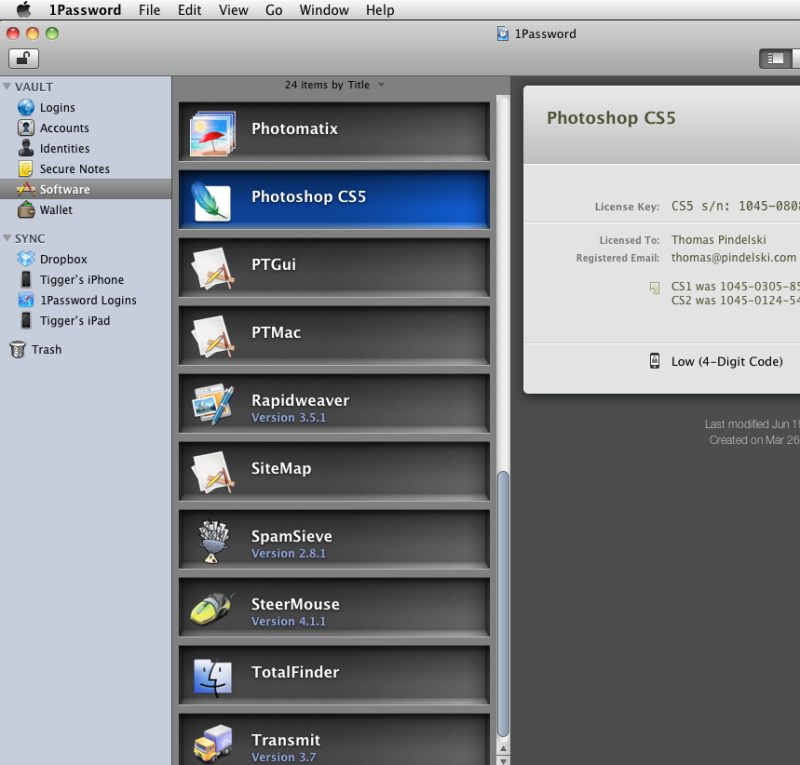Switch to the list layout view button
Viewport: 800px width, 765px height.
(775, 59)
